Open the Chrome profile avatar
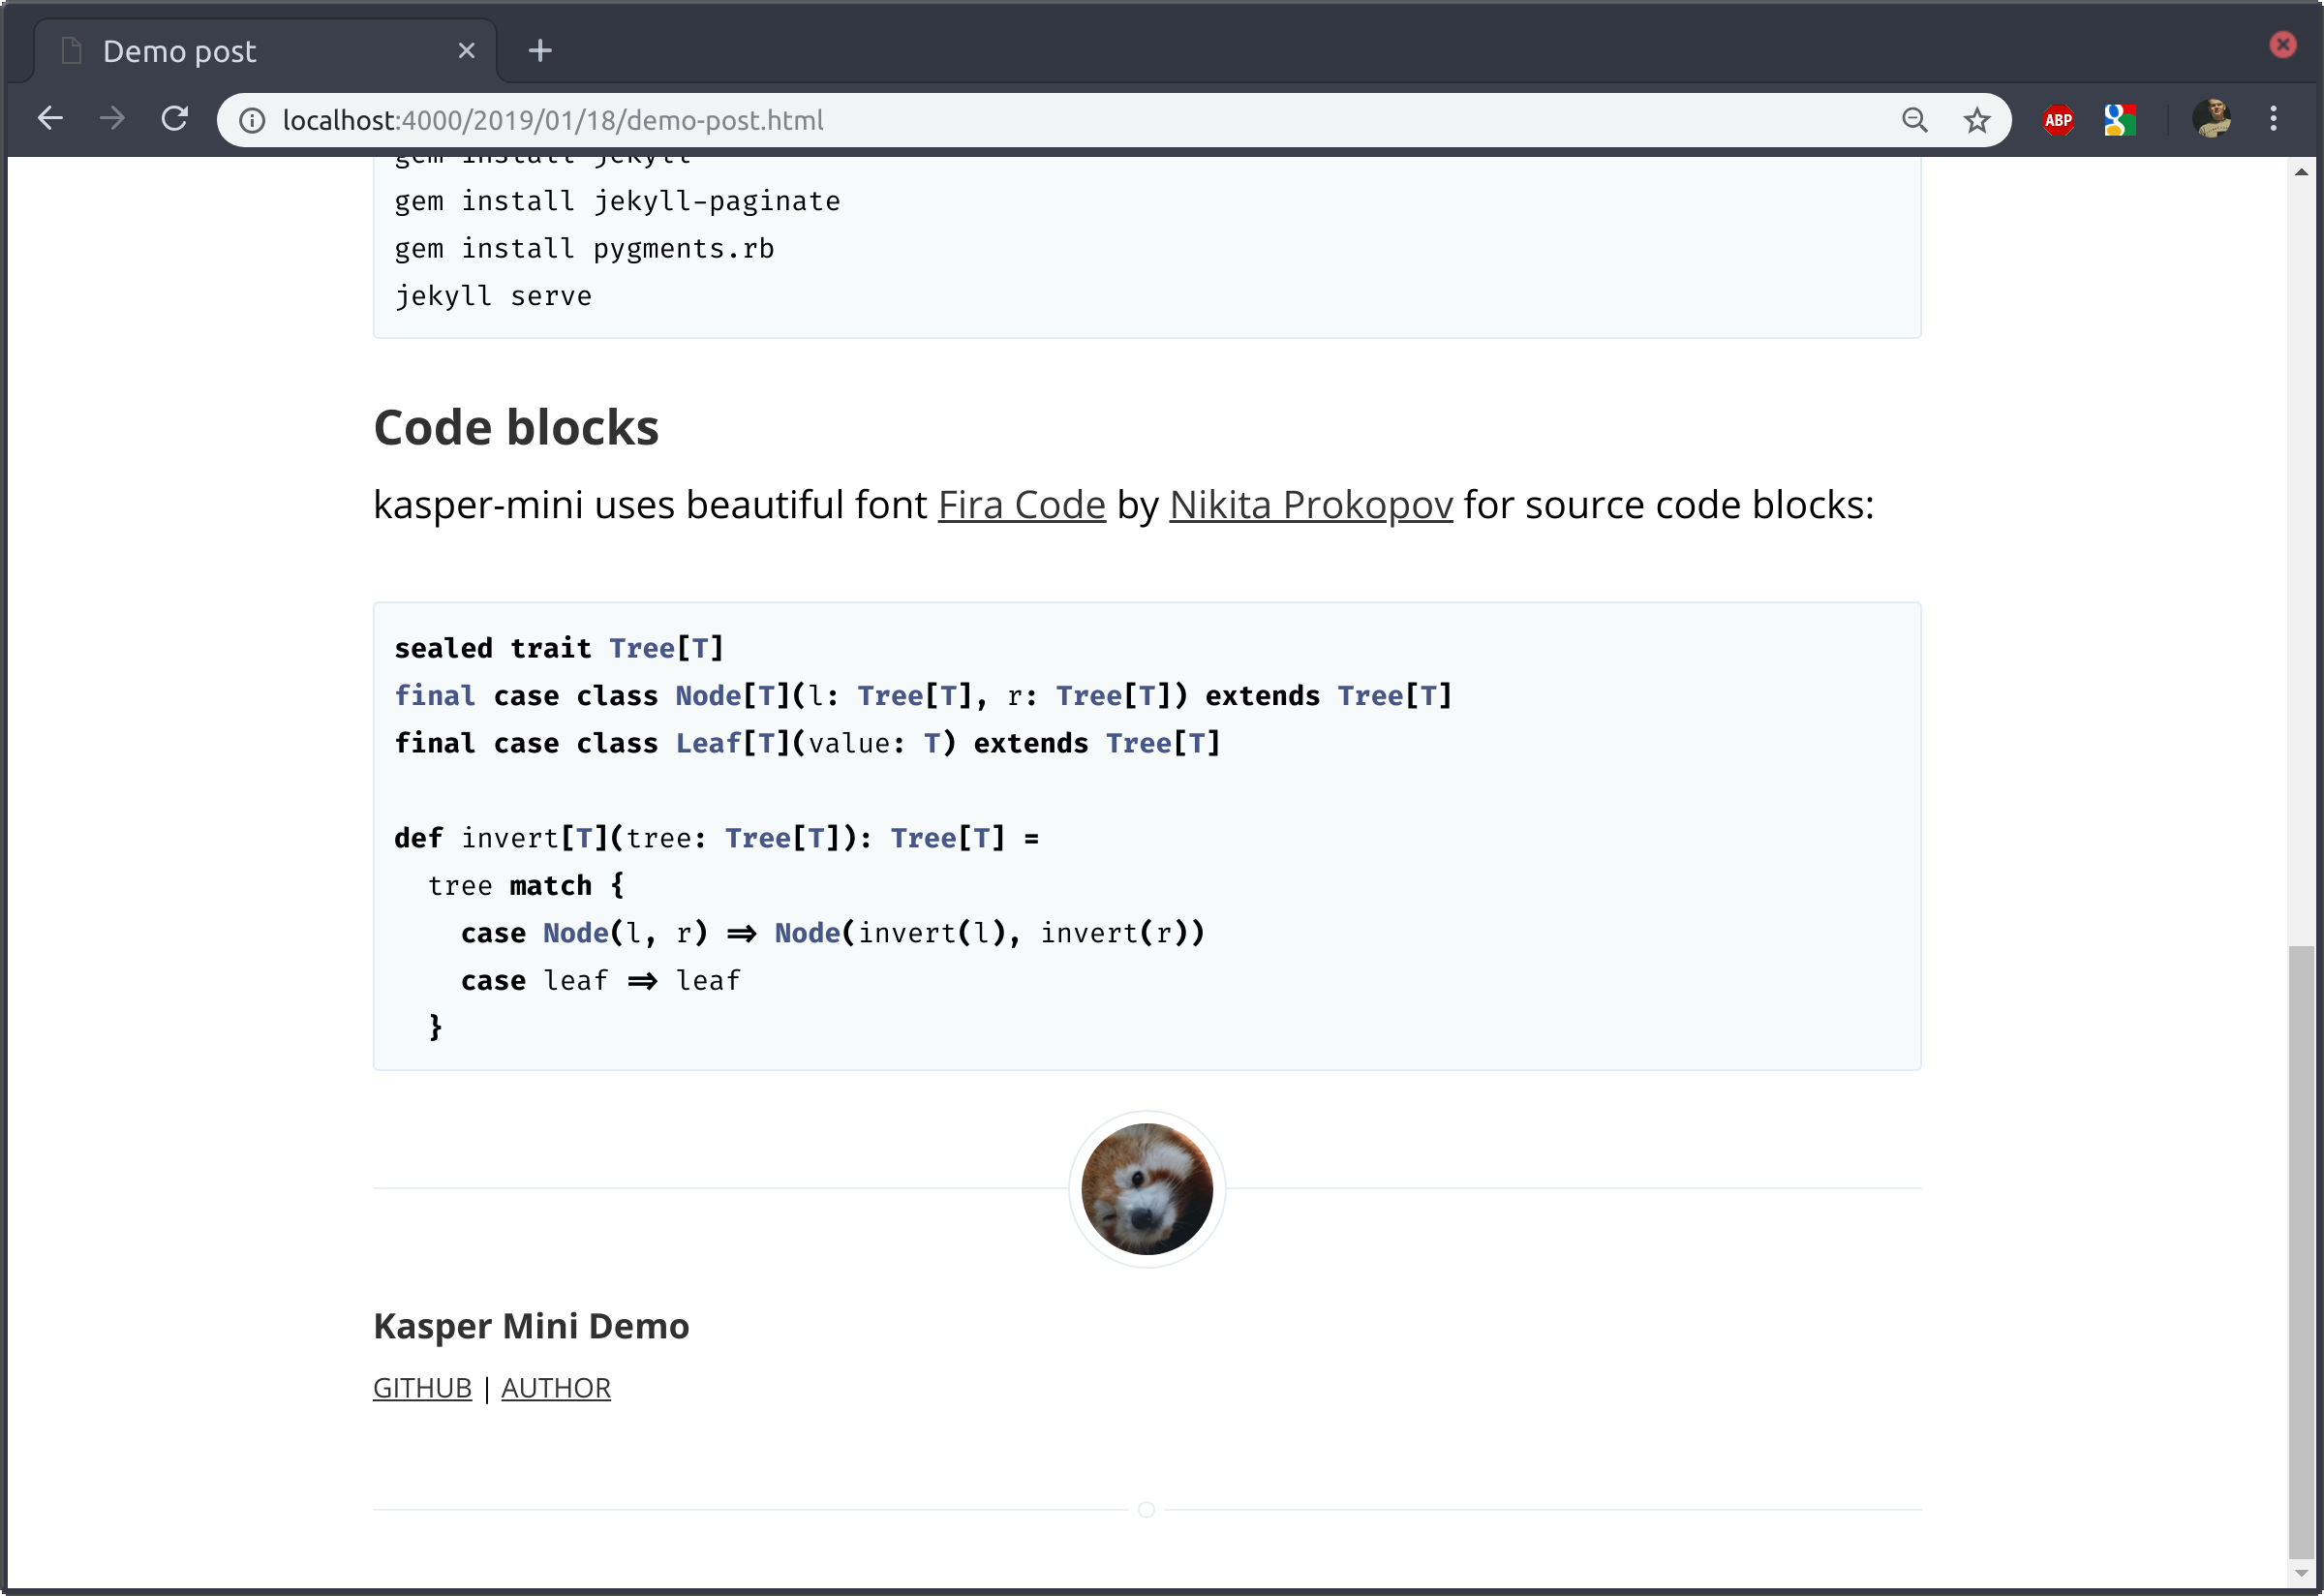 [2211, 119]
